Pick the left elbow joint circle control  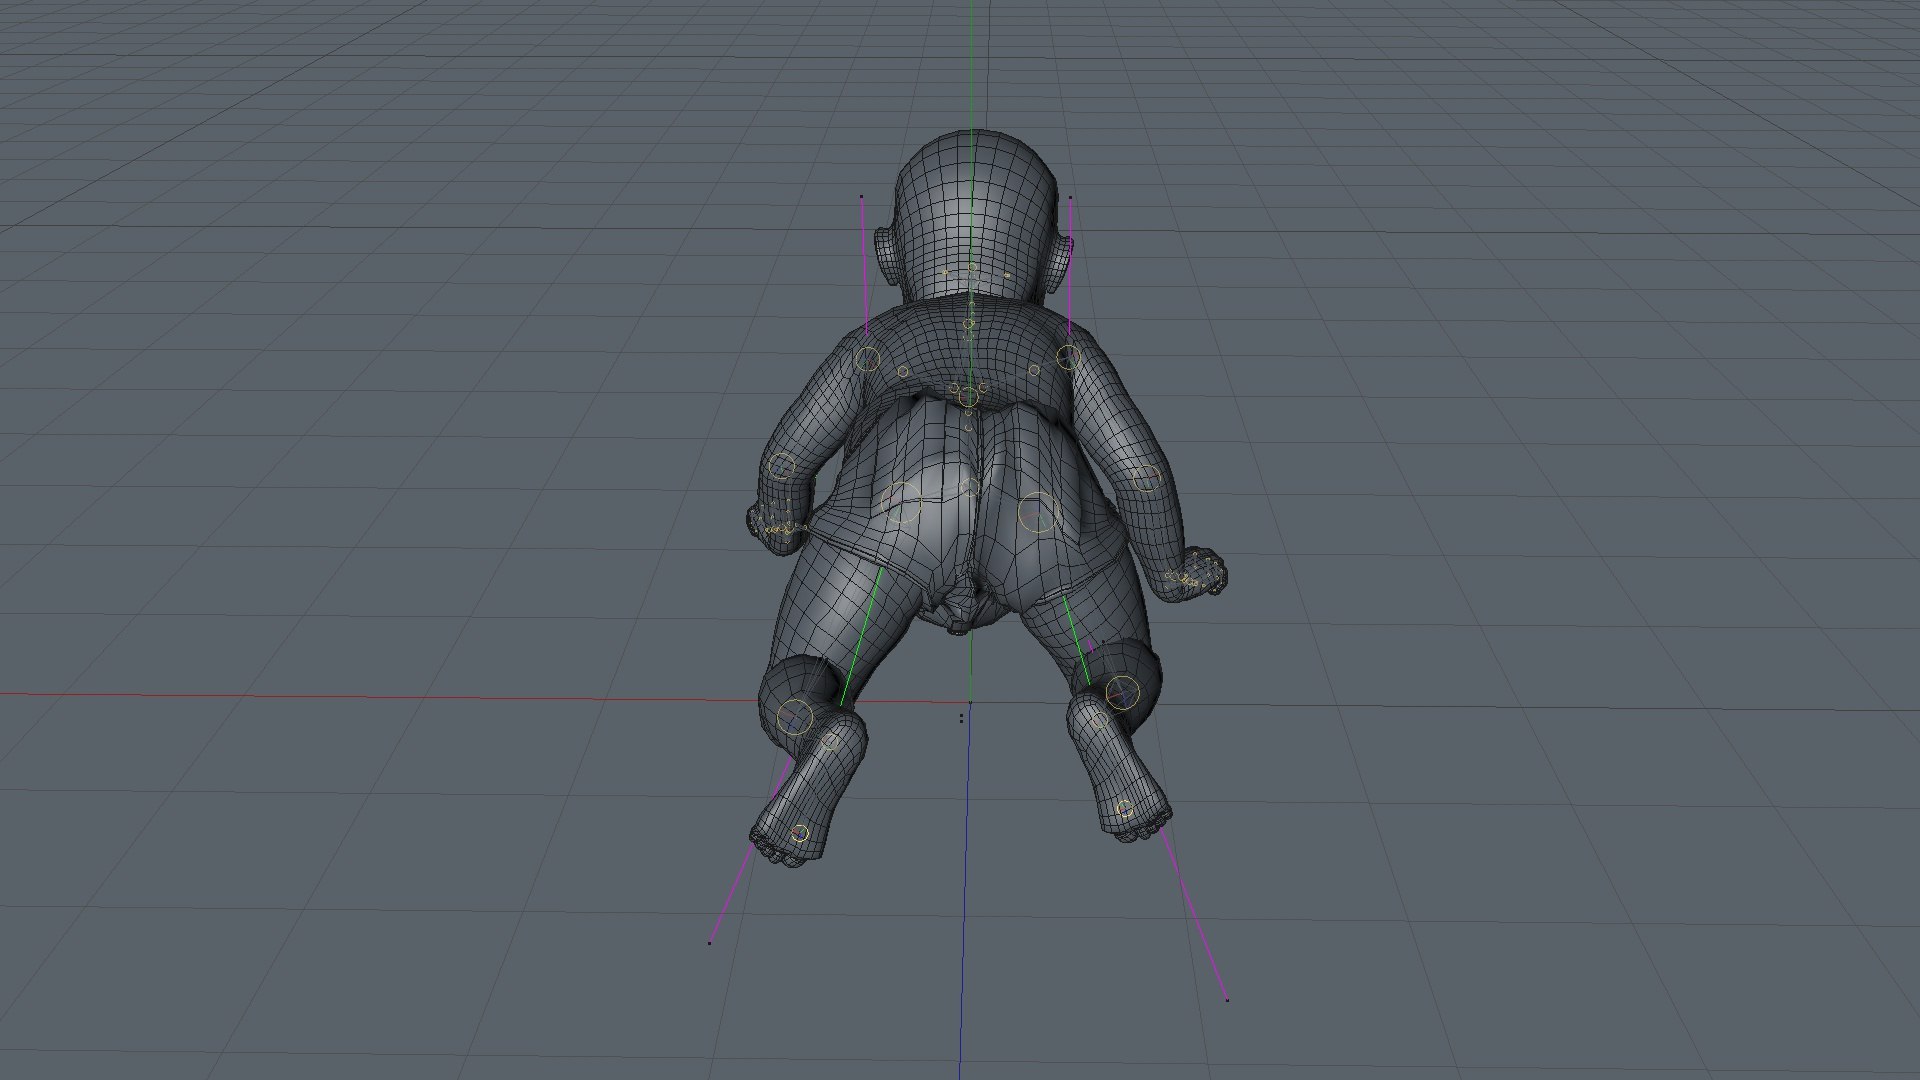[x=781, y=466]
